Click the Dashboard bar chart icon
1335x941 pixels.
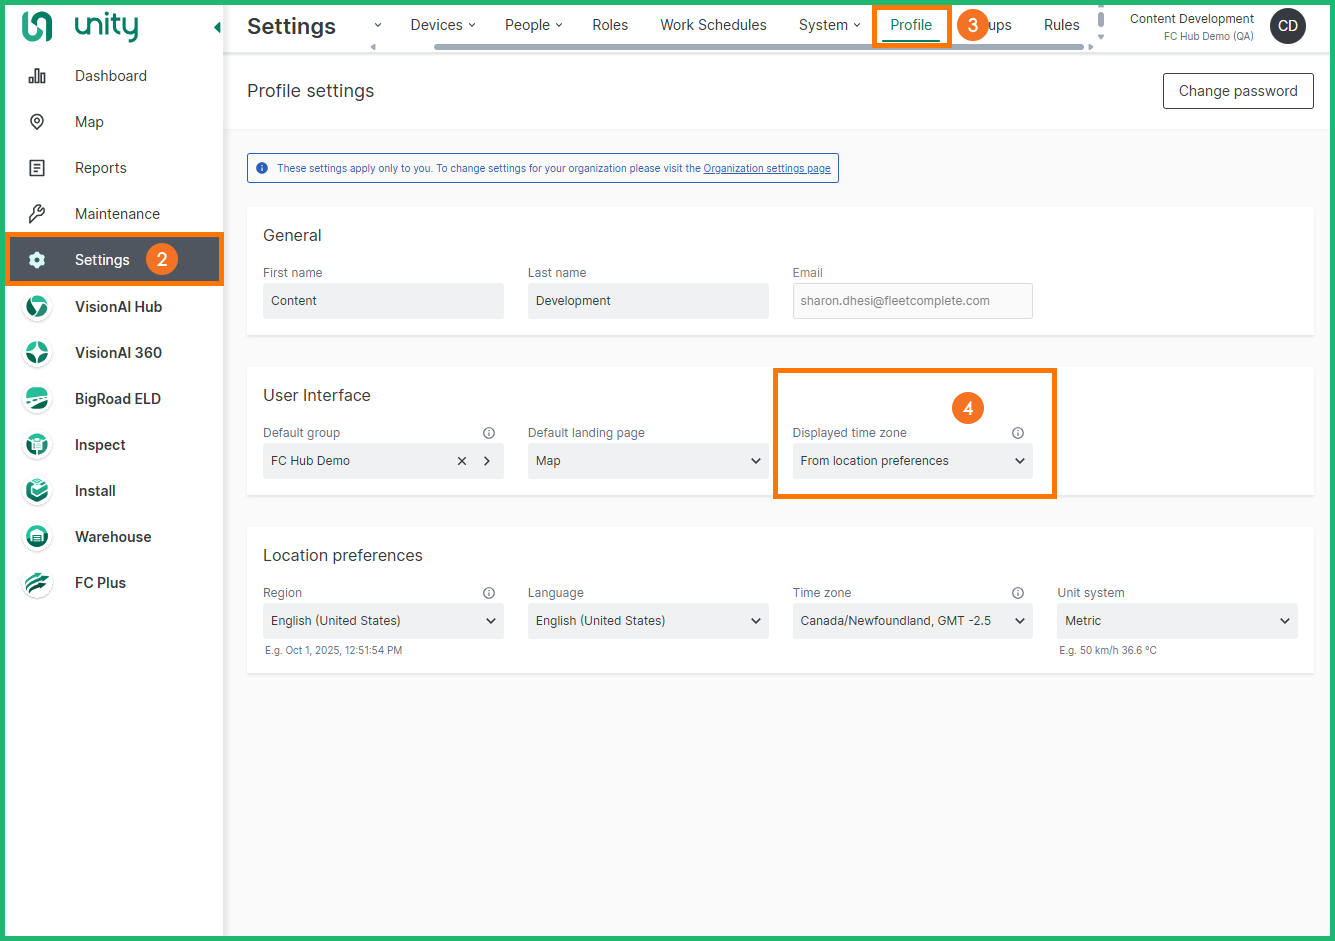click(x=37, y=76)
